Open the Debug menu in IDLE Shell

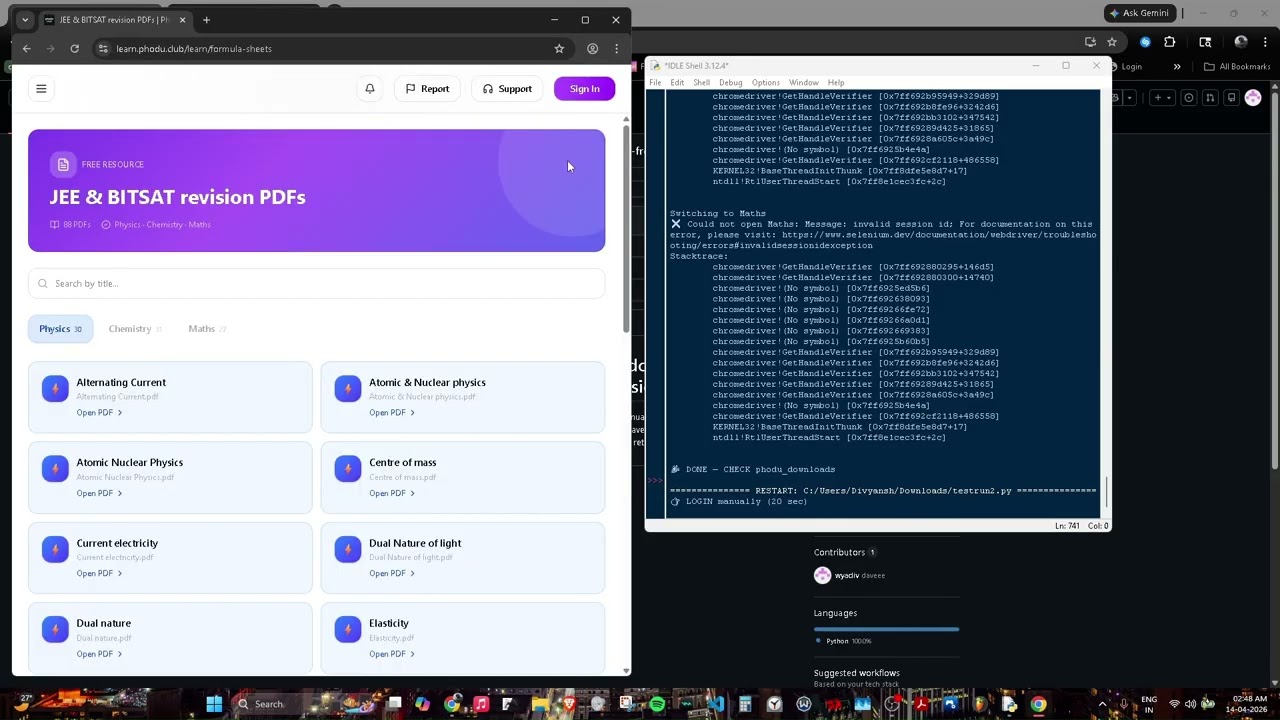pos(731,83)
